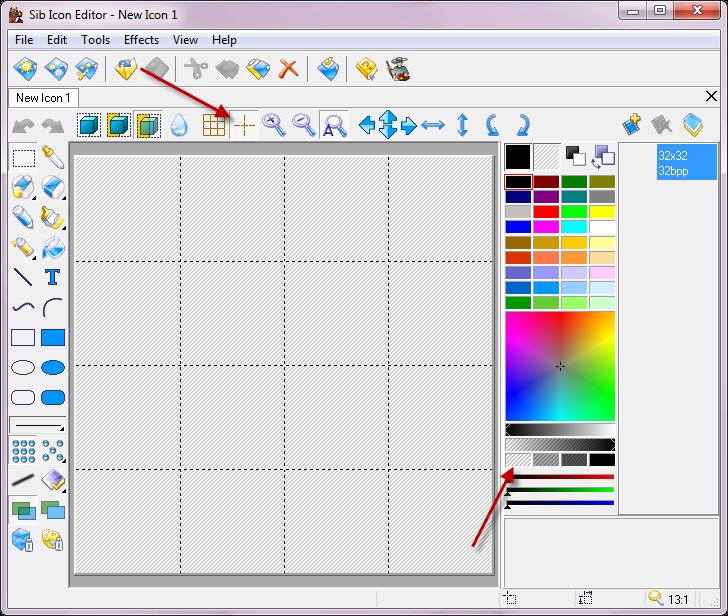This screenshot has height=616, width=728.
Task: Pick the Text tool
Action: (x=53, y=277)
